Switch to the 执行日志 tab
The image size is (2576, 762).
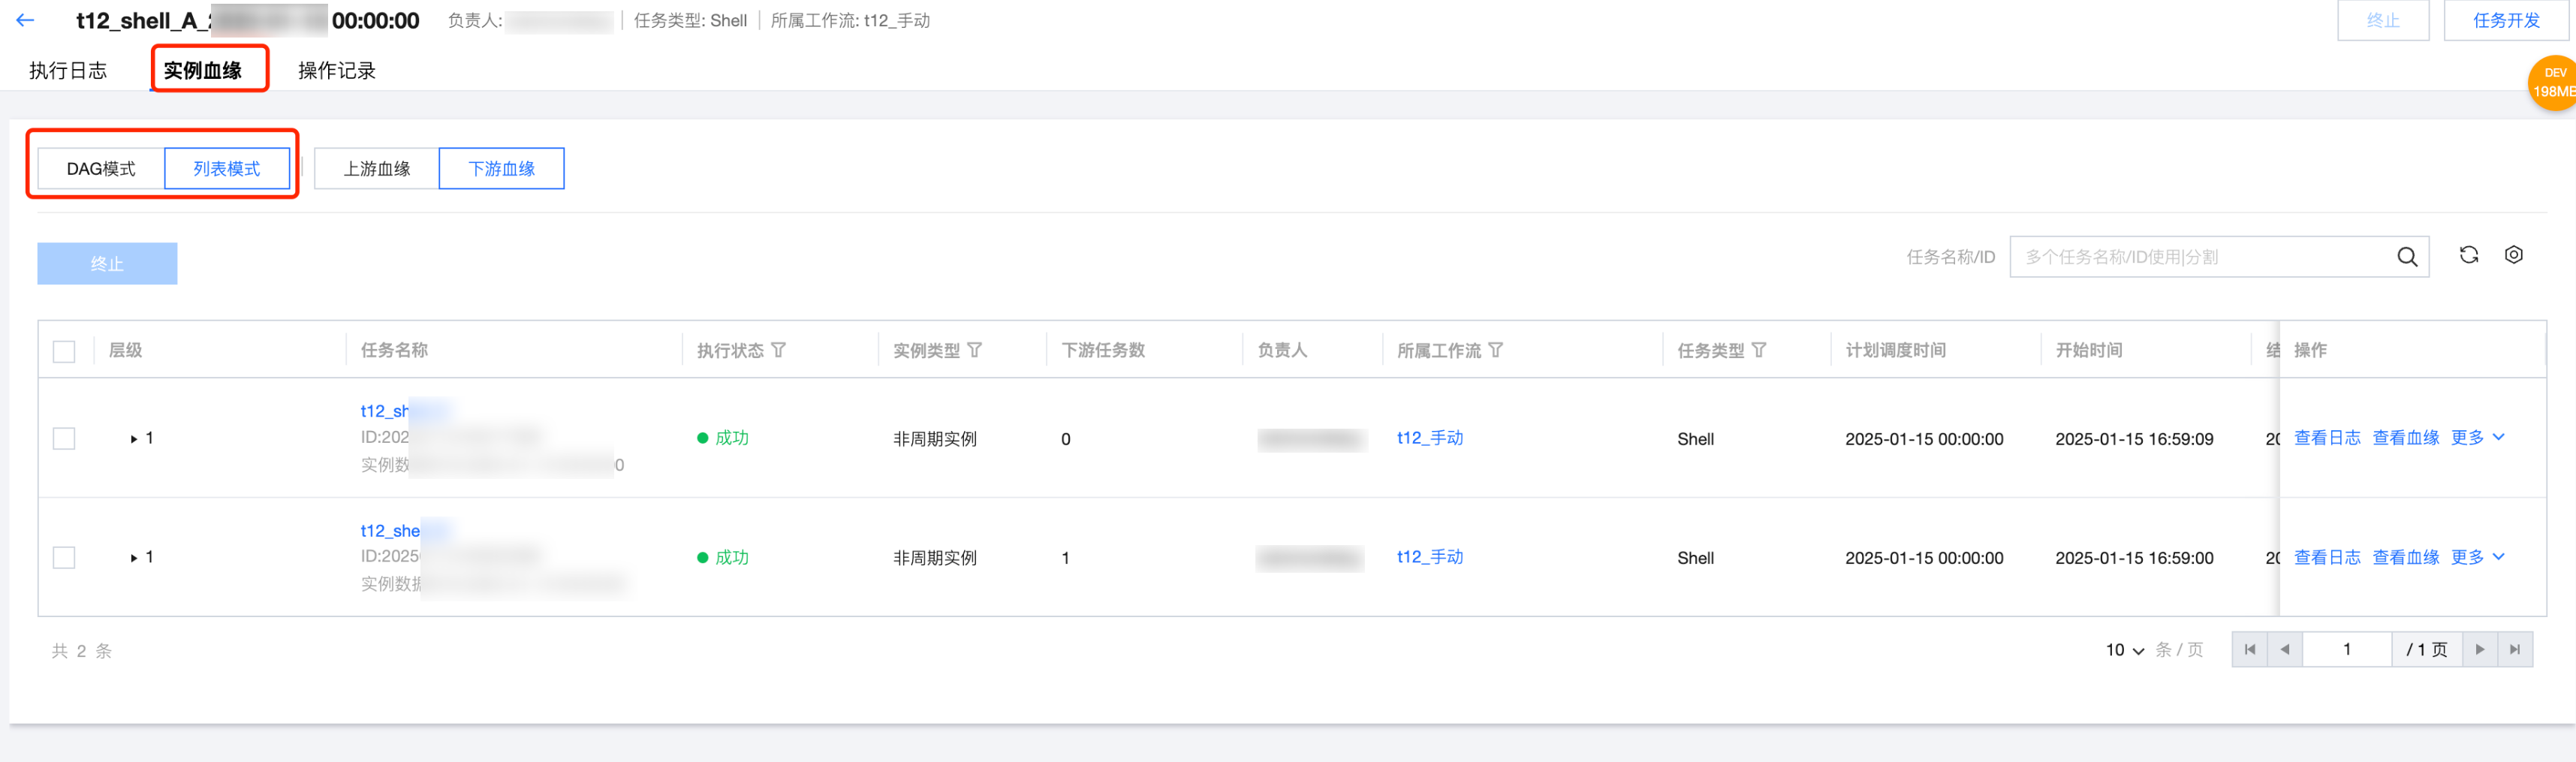68,71
